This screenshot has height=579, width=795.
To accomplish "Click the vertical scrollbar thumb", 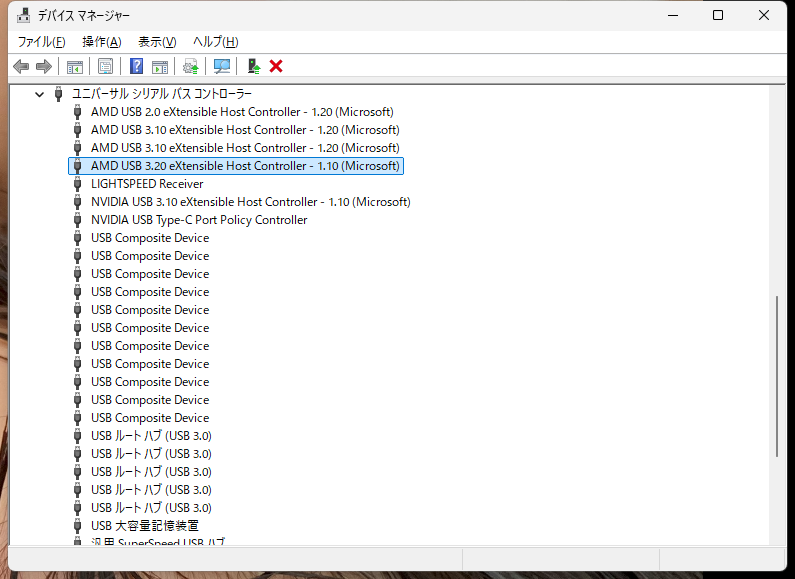I will pos(777,377).
